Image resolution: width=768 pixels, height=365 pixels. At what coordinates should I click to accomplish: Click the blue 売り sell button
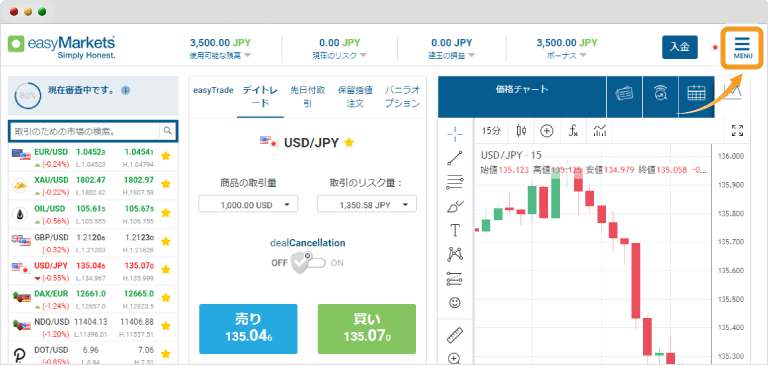pos(248,329)
